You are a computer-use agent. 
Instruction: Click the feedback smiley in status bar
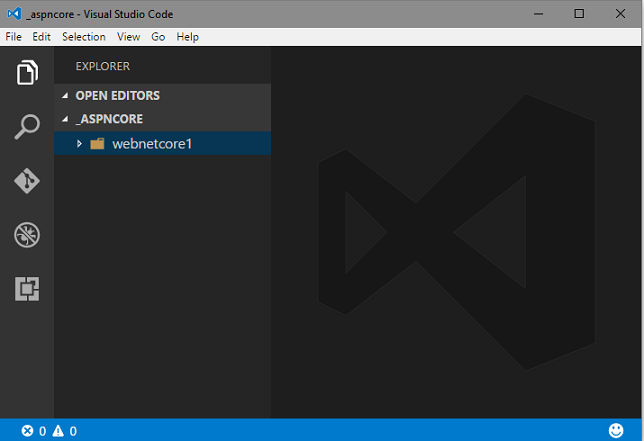click(x=616, y=430)
